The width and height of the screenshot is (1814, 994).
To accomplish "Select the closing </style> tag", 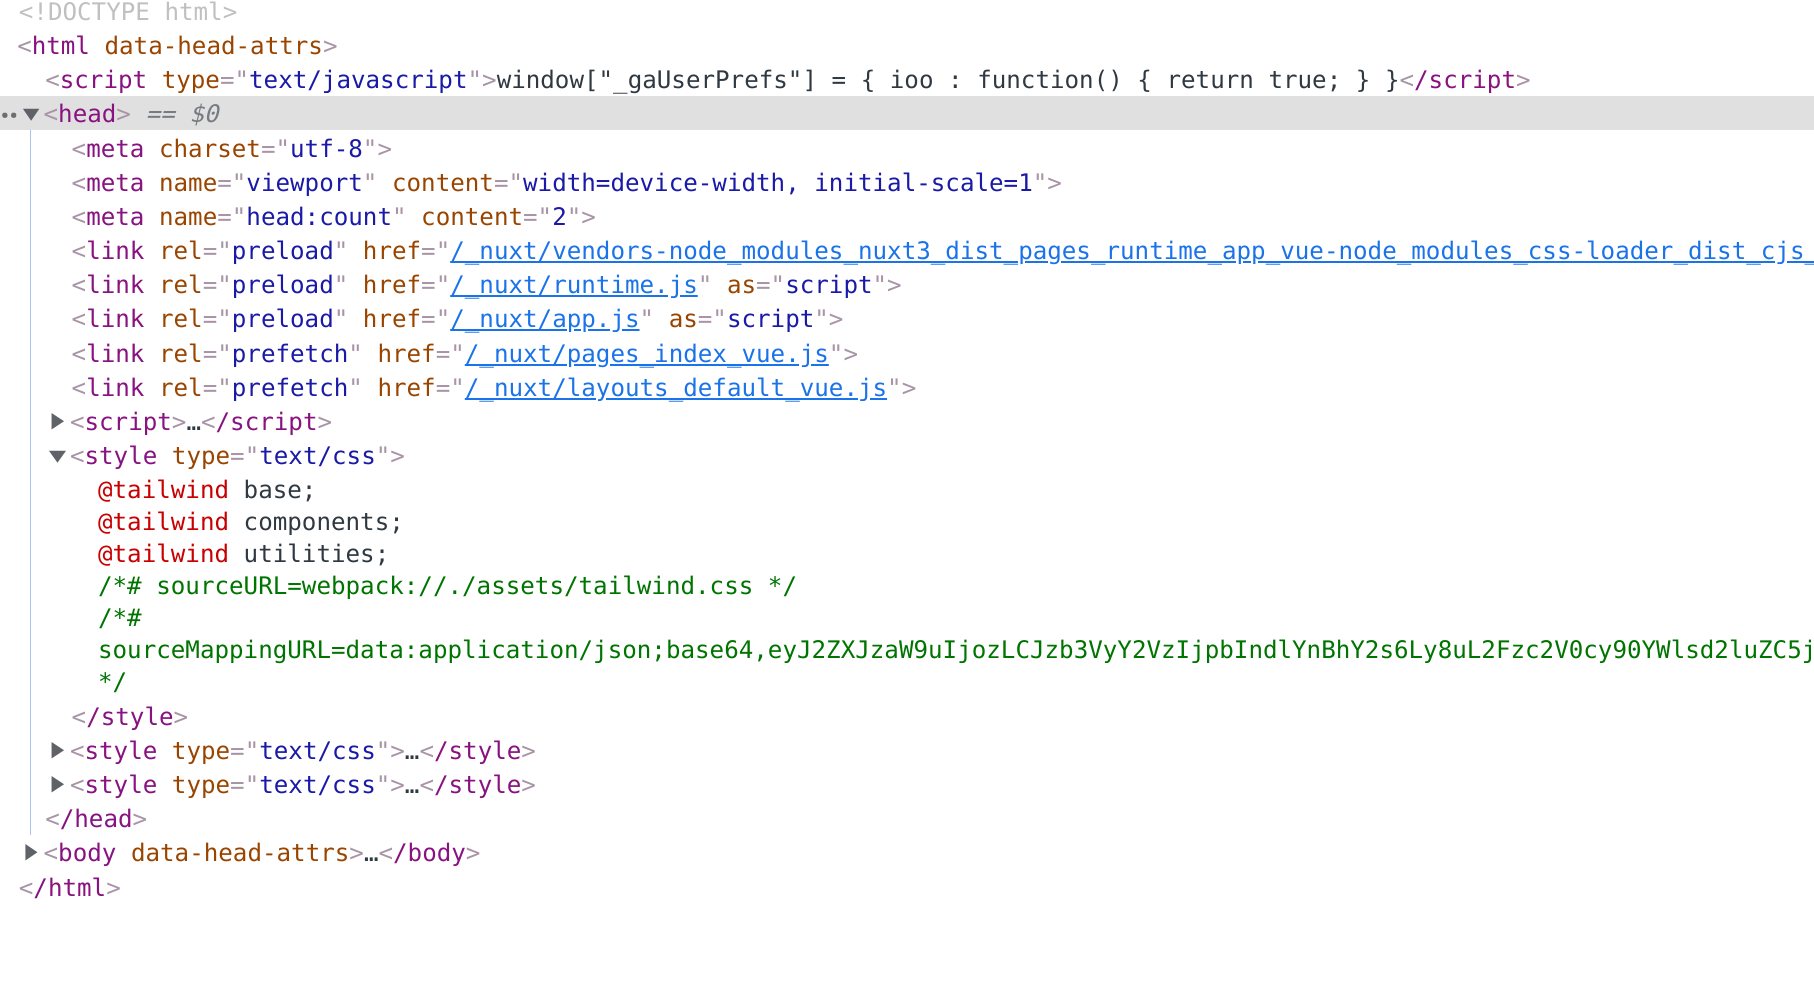I will pyautogui.click(x=130, y=717).
